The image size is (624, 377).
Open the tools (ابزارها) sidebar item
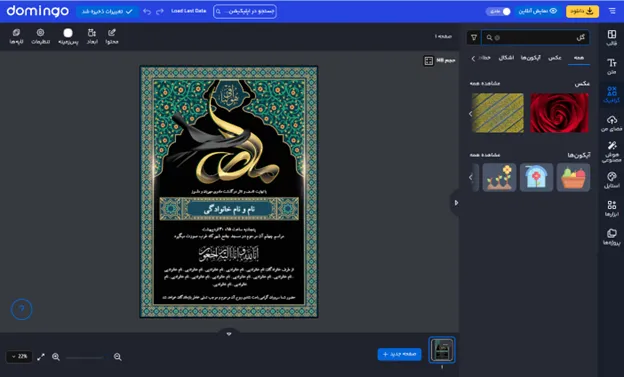click(x=612, y=209)
